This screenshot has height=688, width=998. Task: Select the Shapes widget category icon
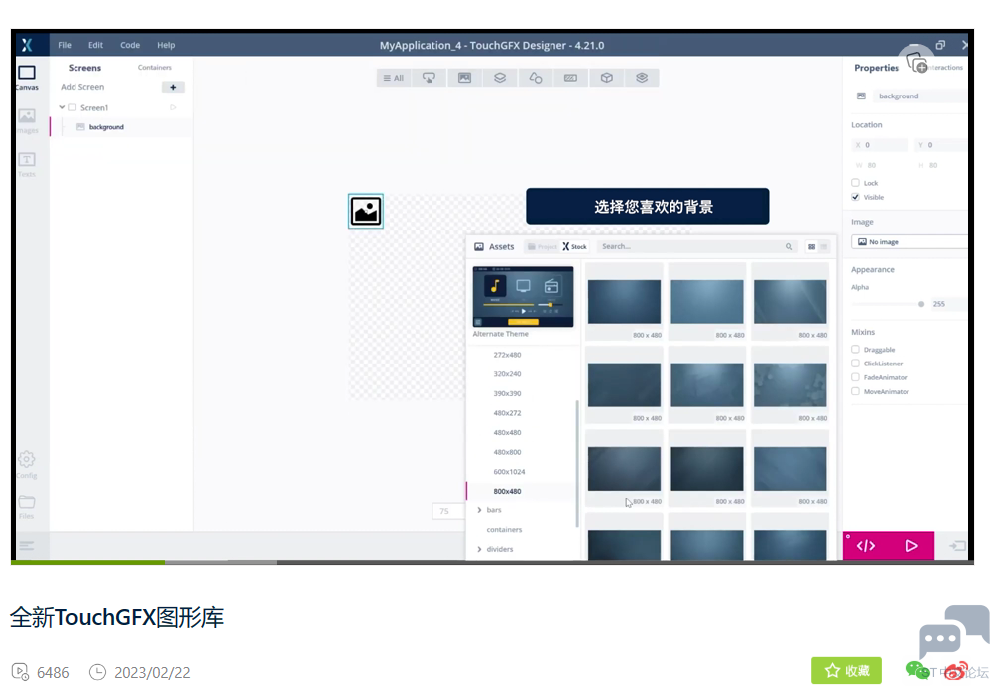(x=536, y=78)
